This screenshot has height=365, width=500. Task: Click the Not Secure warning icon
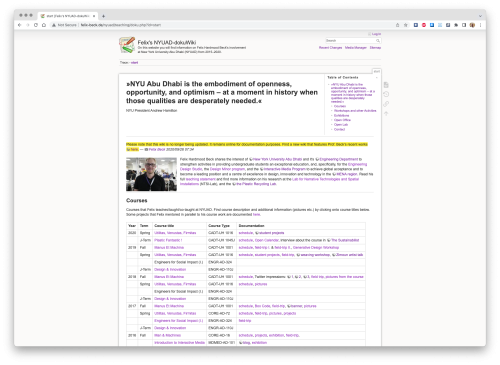[53, 25]
